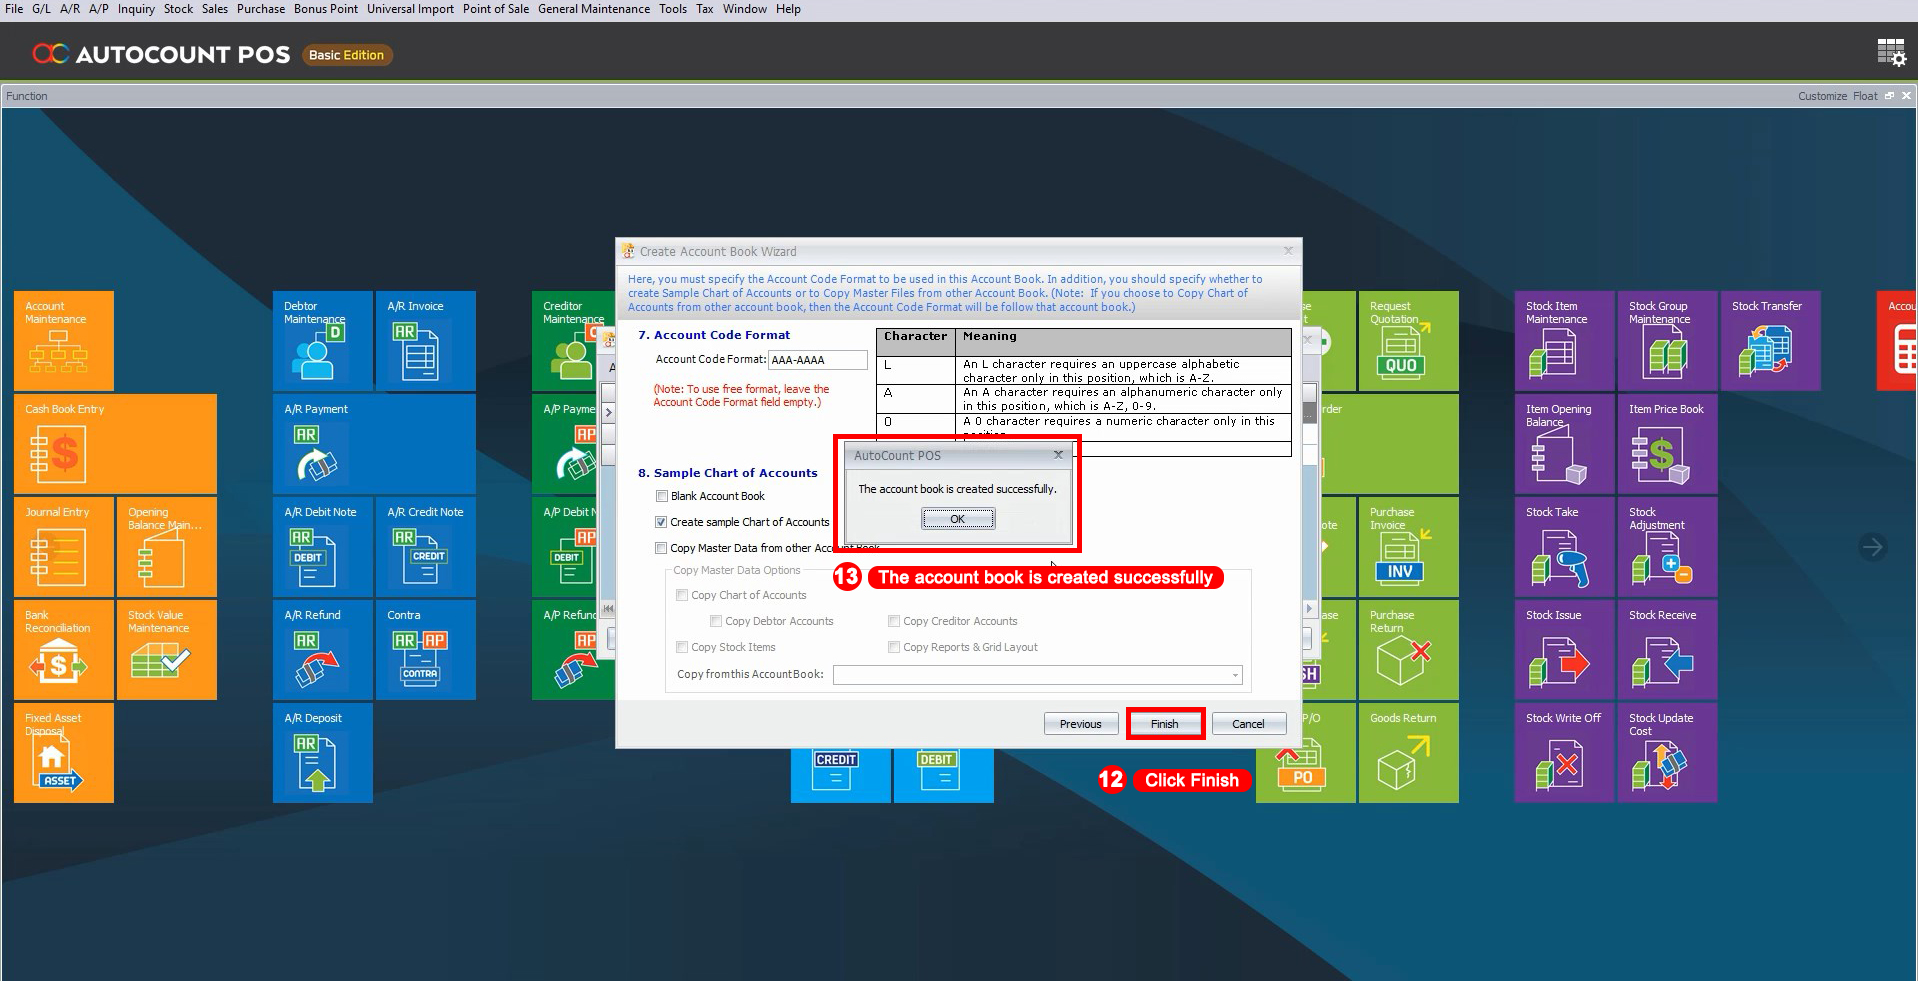Open the Inquiry menu
This screenshot has width=1918, height=981.
click(136, 9)
